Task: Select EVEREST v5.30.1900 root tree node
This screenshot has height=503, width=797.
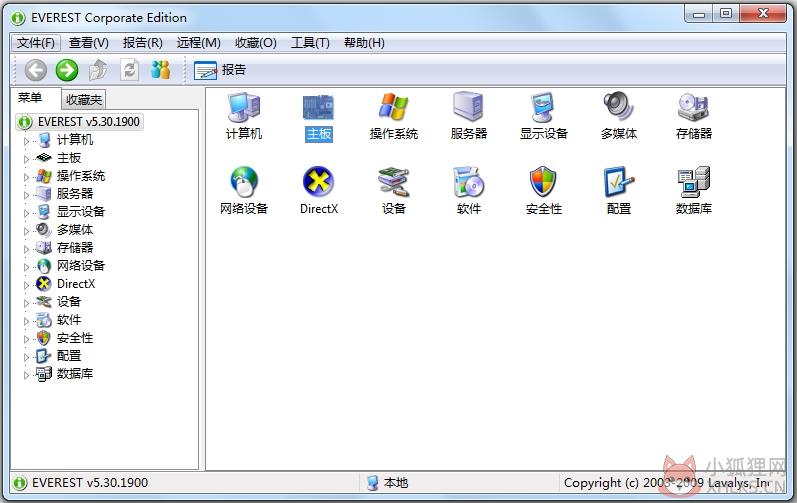Action: [79, 122]
